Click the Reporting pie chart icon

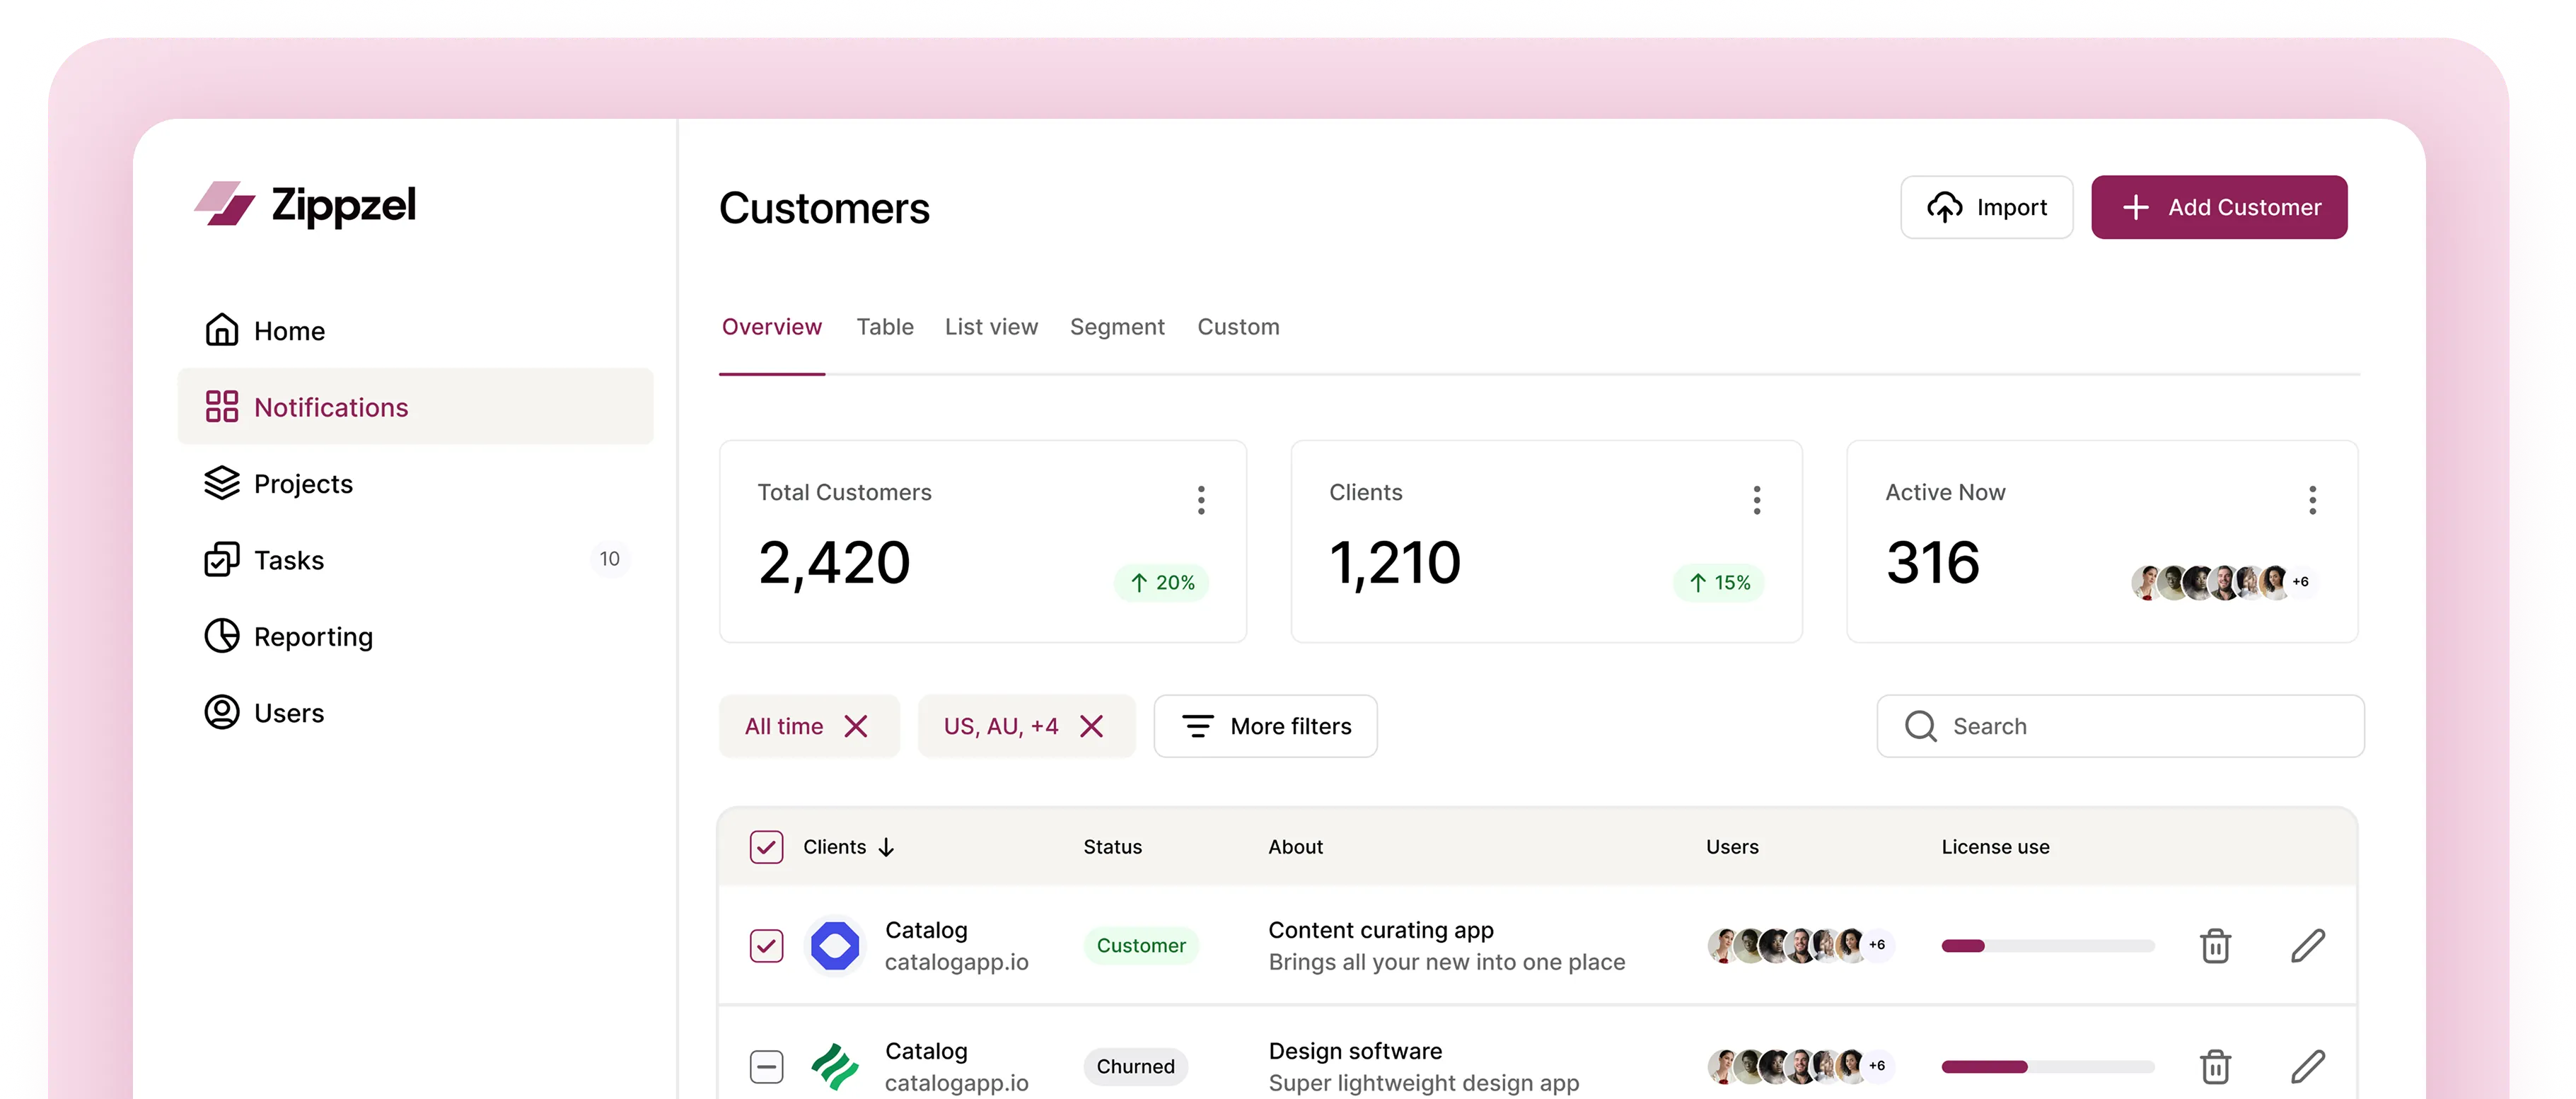pos(221,636)
